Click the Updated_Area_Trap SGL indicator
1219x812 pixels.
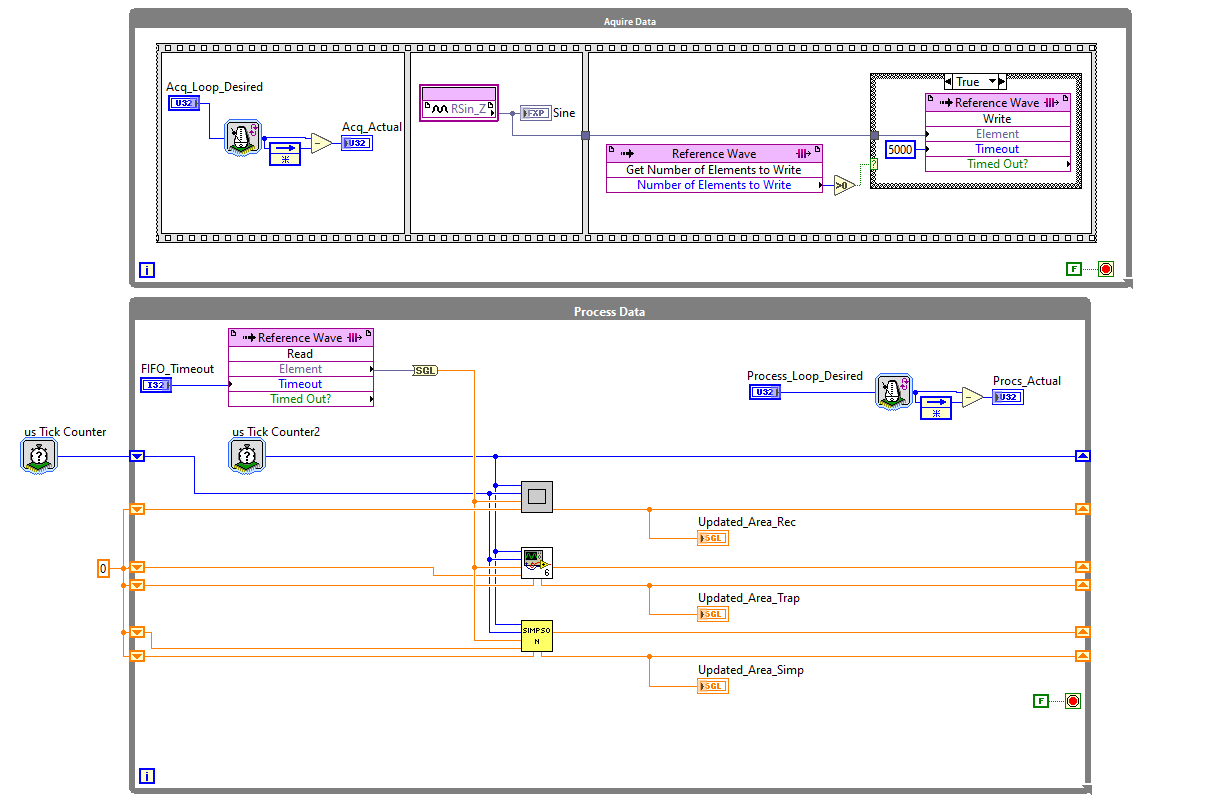click(x=713, y=614)
